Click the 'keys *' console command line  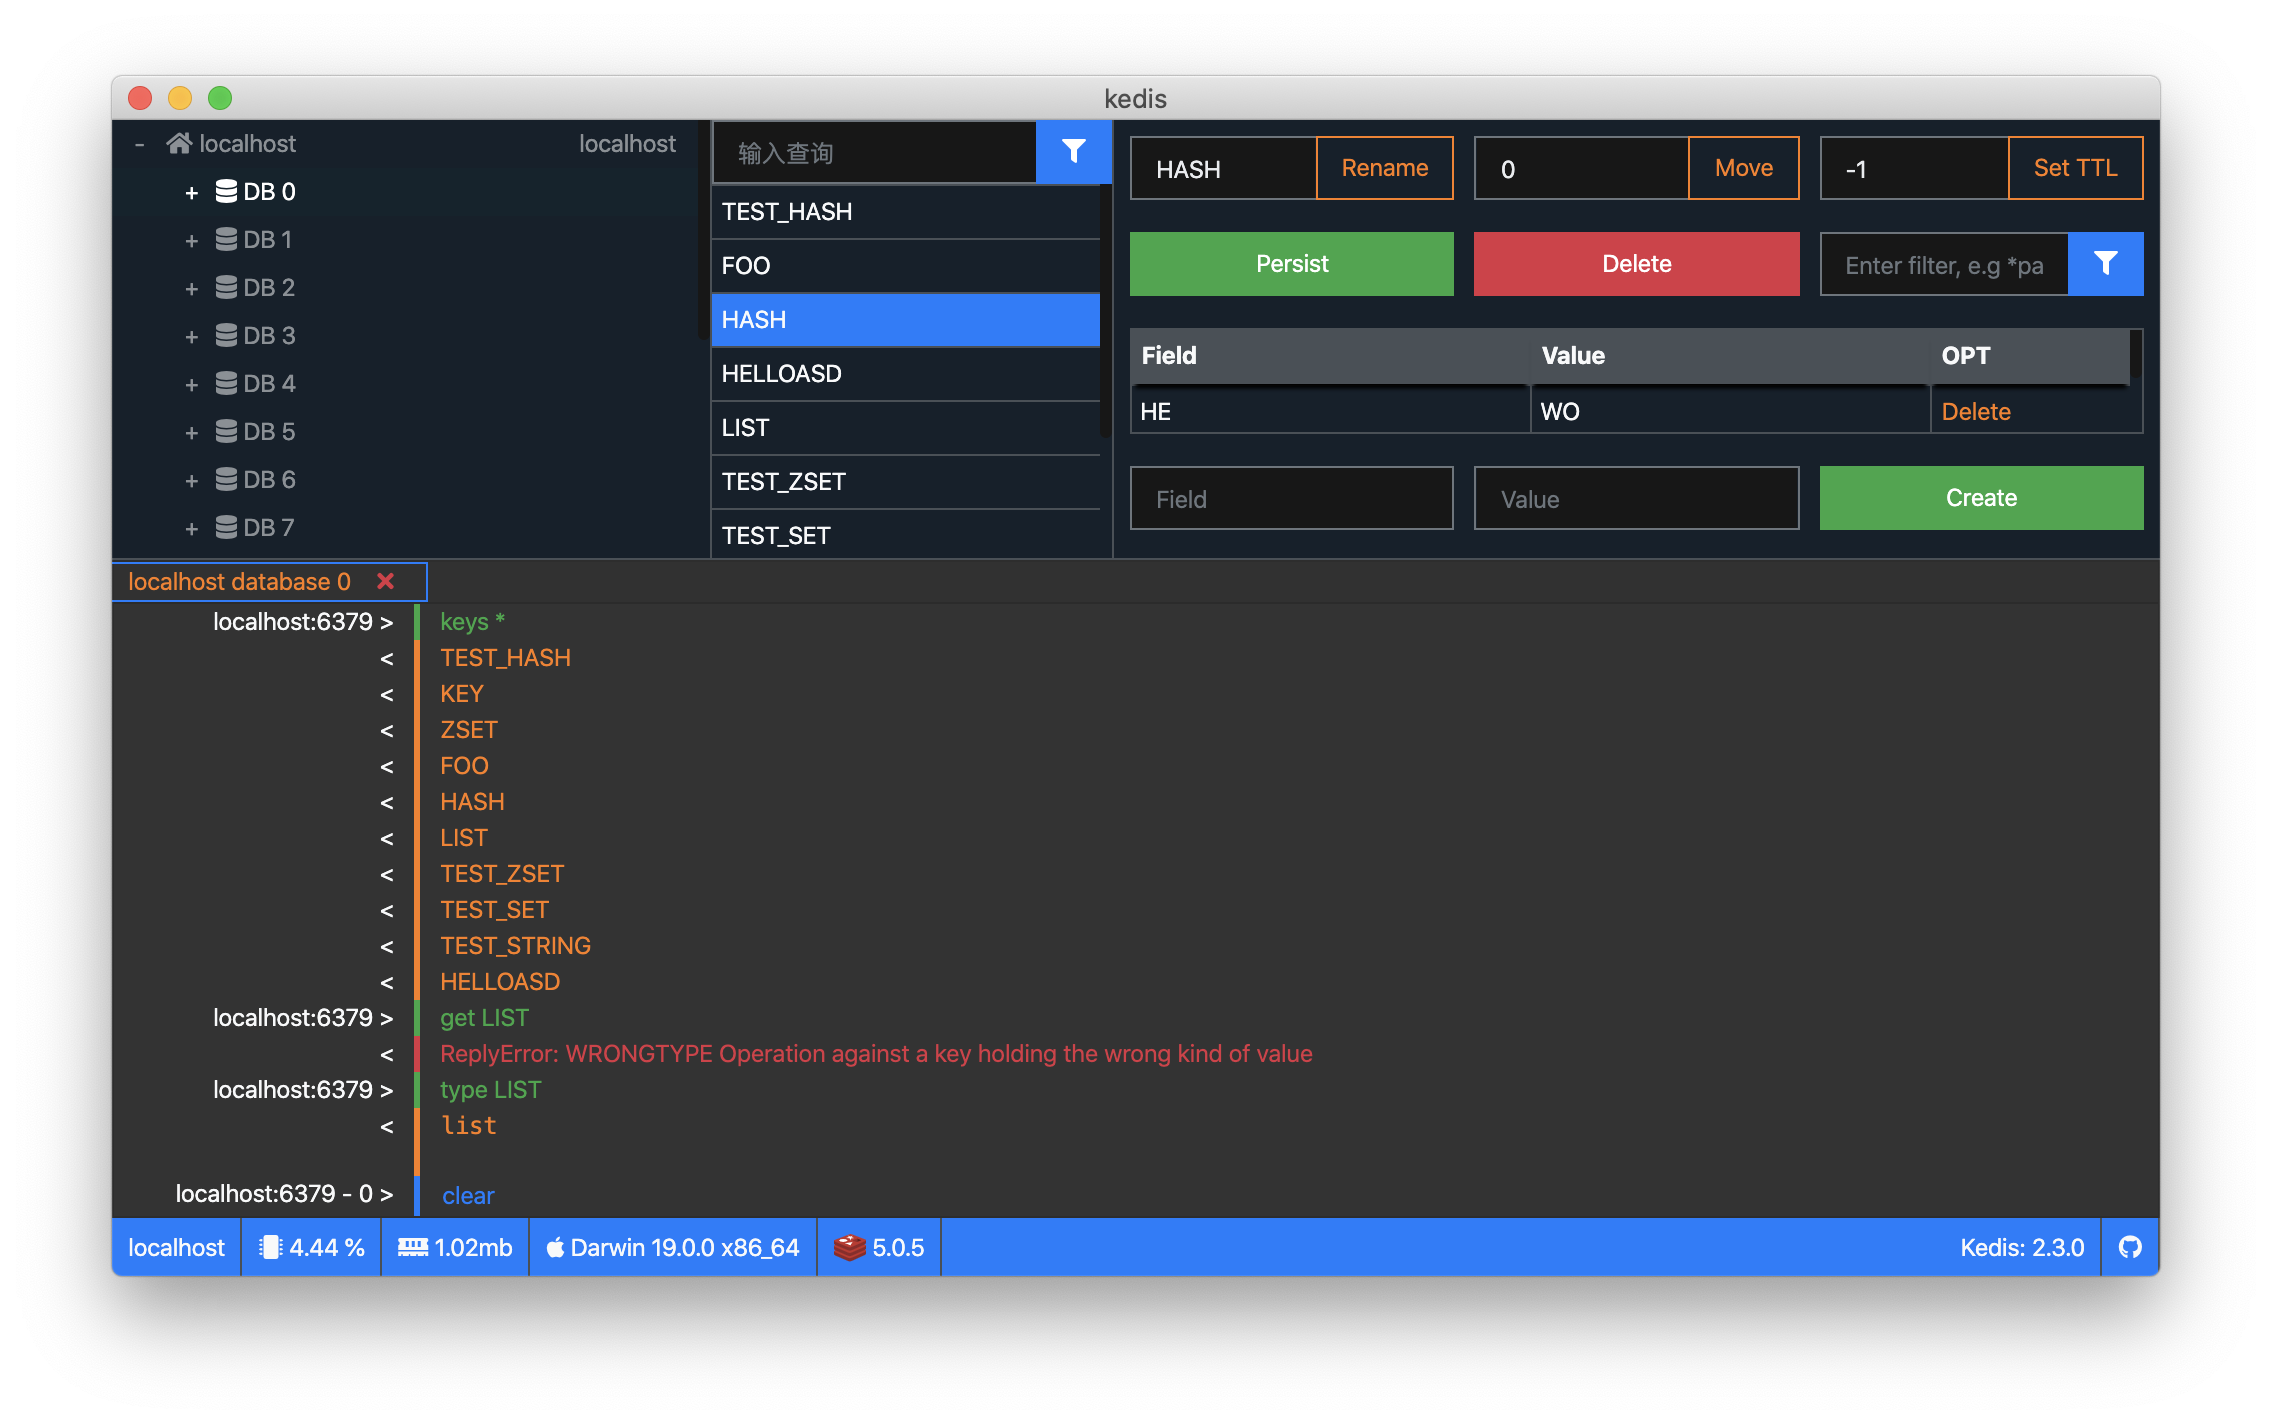pyautogui.click(x=472, y=621)
